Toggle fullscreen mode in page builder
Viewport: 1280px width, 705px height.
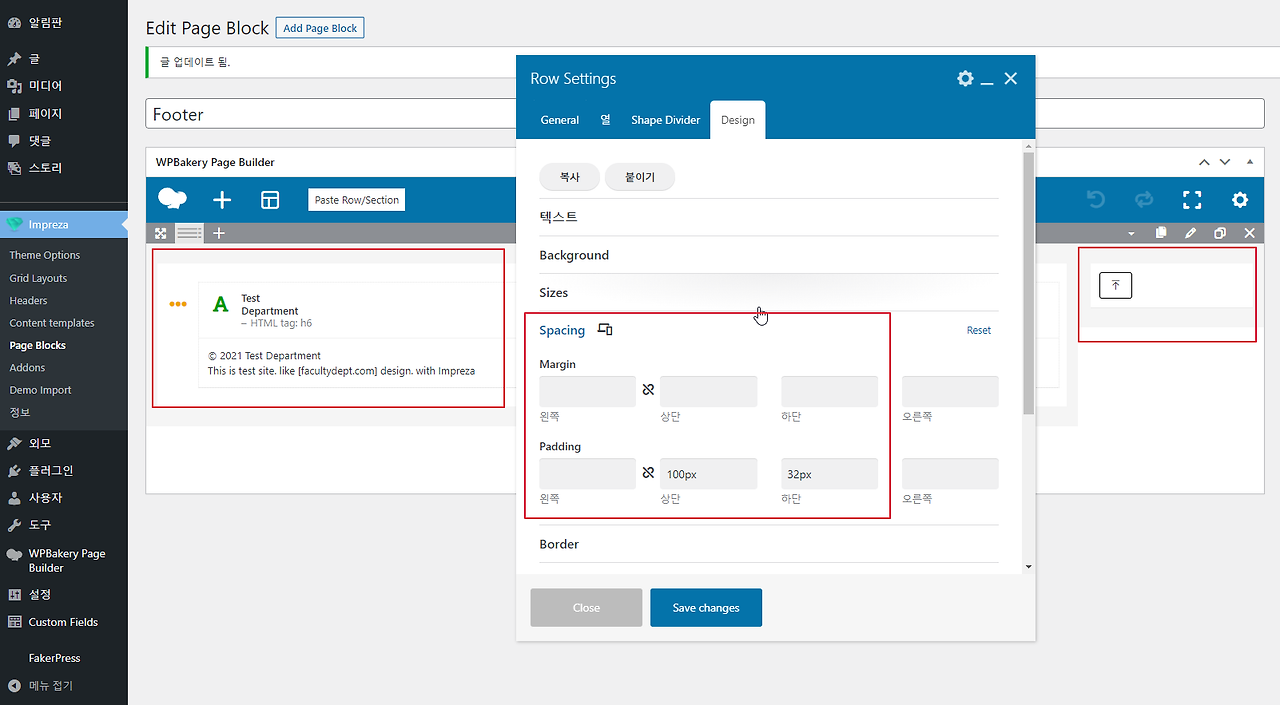pyautogui.click(x=1192, y=200)
